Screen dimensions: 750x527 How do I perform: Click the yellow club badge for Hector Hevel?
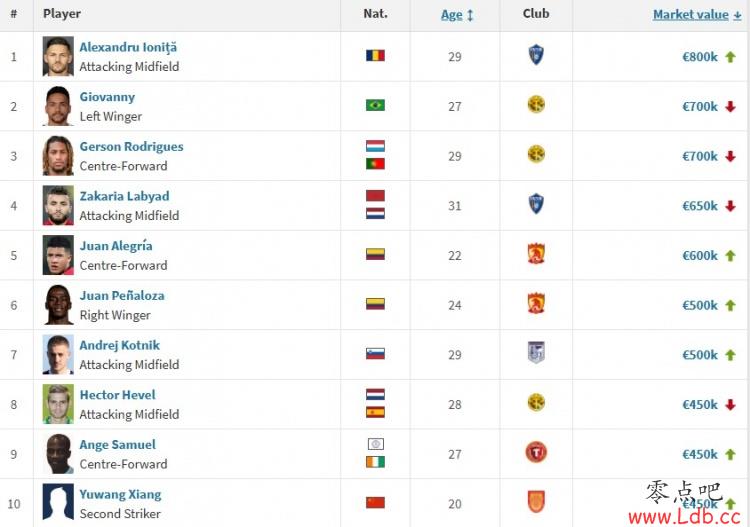click(536, 402)
